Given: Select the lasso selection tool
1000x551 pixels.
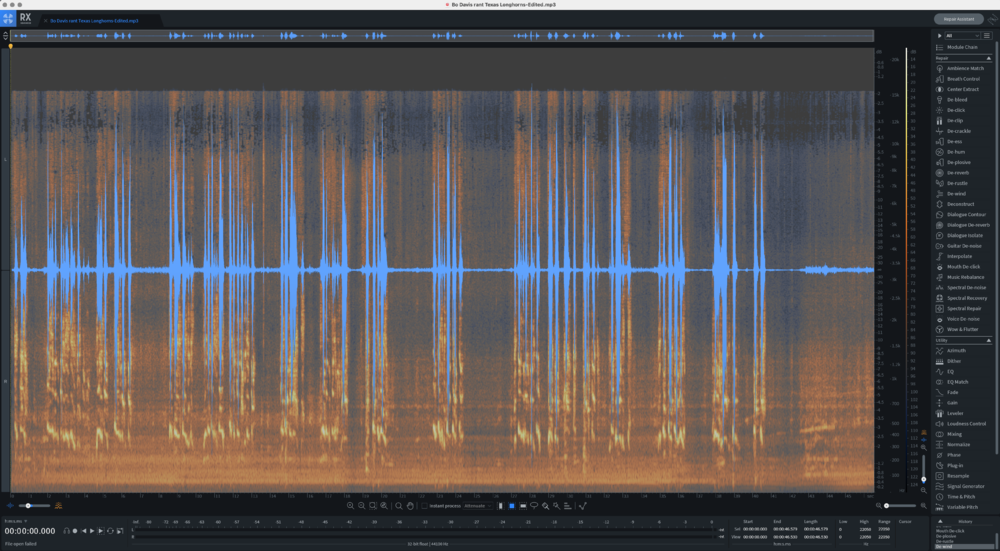Looking at the screenshot, I should [x=534, y=506].
